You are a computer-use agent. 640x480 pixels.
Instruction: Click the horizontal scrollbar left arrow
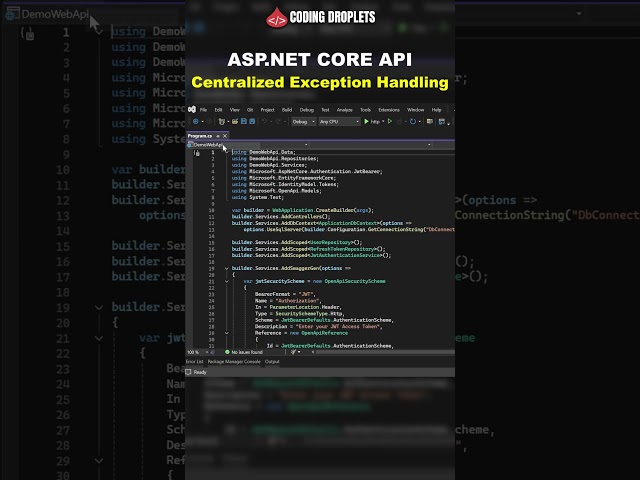(x=313, y=352)
